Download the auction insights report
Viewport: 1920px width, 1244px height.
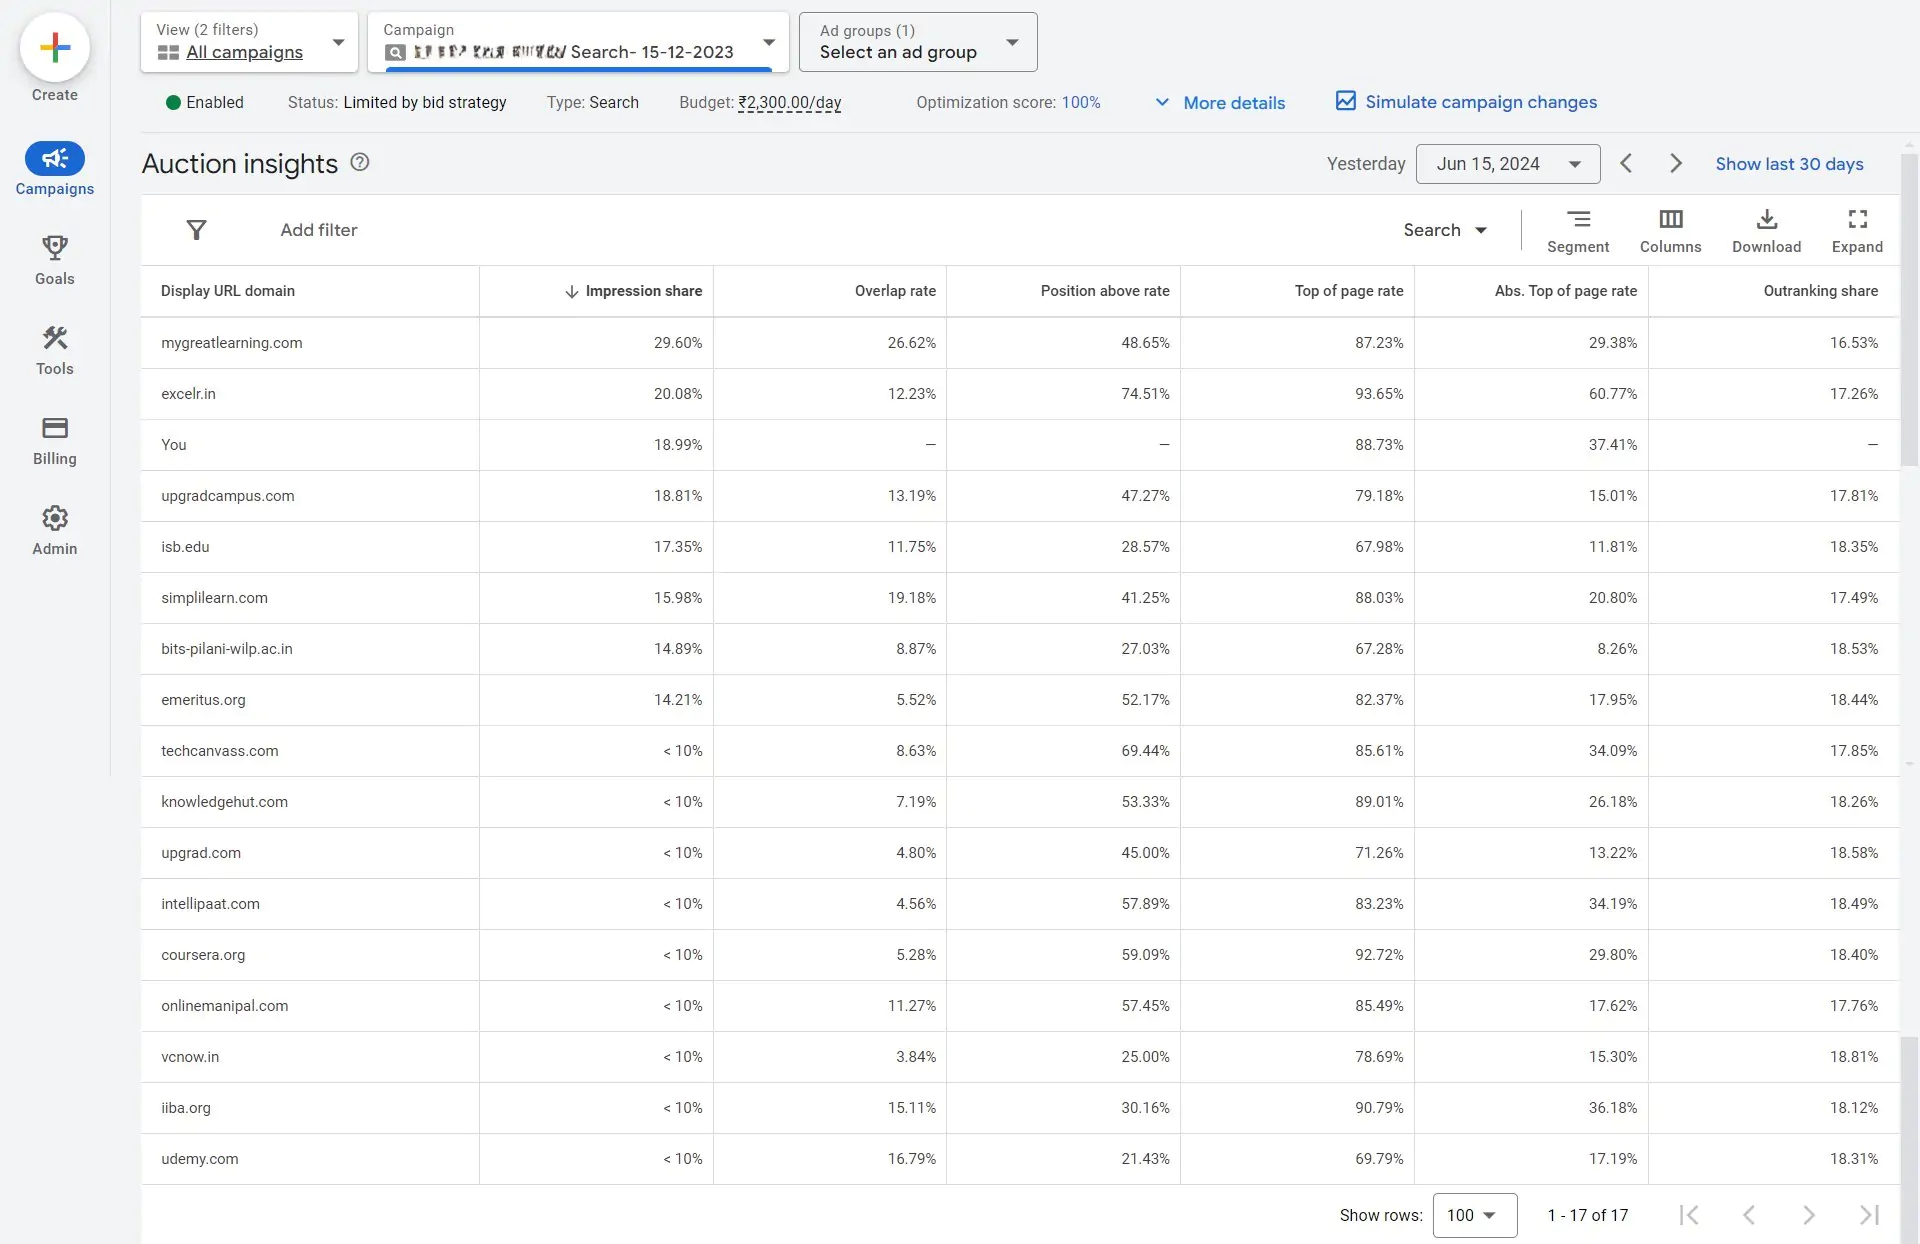click(x=1766, y=230)
